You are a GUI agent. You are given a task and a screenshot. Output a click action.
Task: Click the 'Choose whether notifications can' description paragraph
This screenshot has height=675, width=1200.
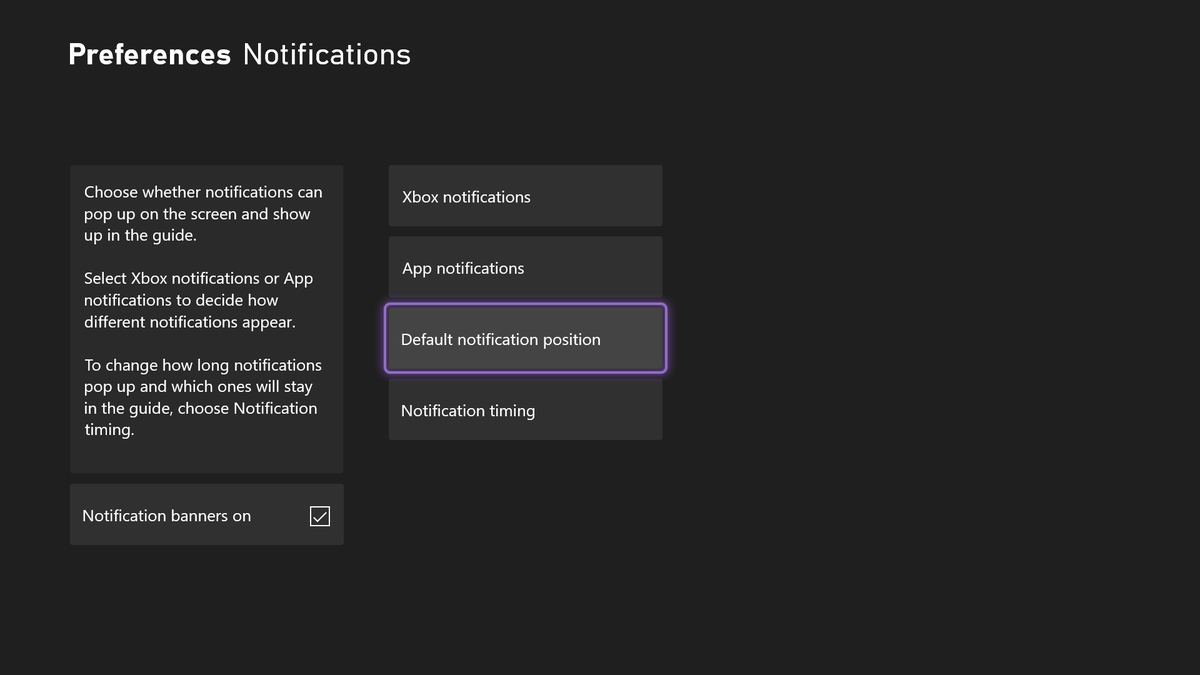203,213
